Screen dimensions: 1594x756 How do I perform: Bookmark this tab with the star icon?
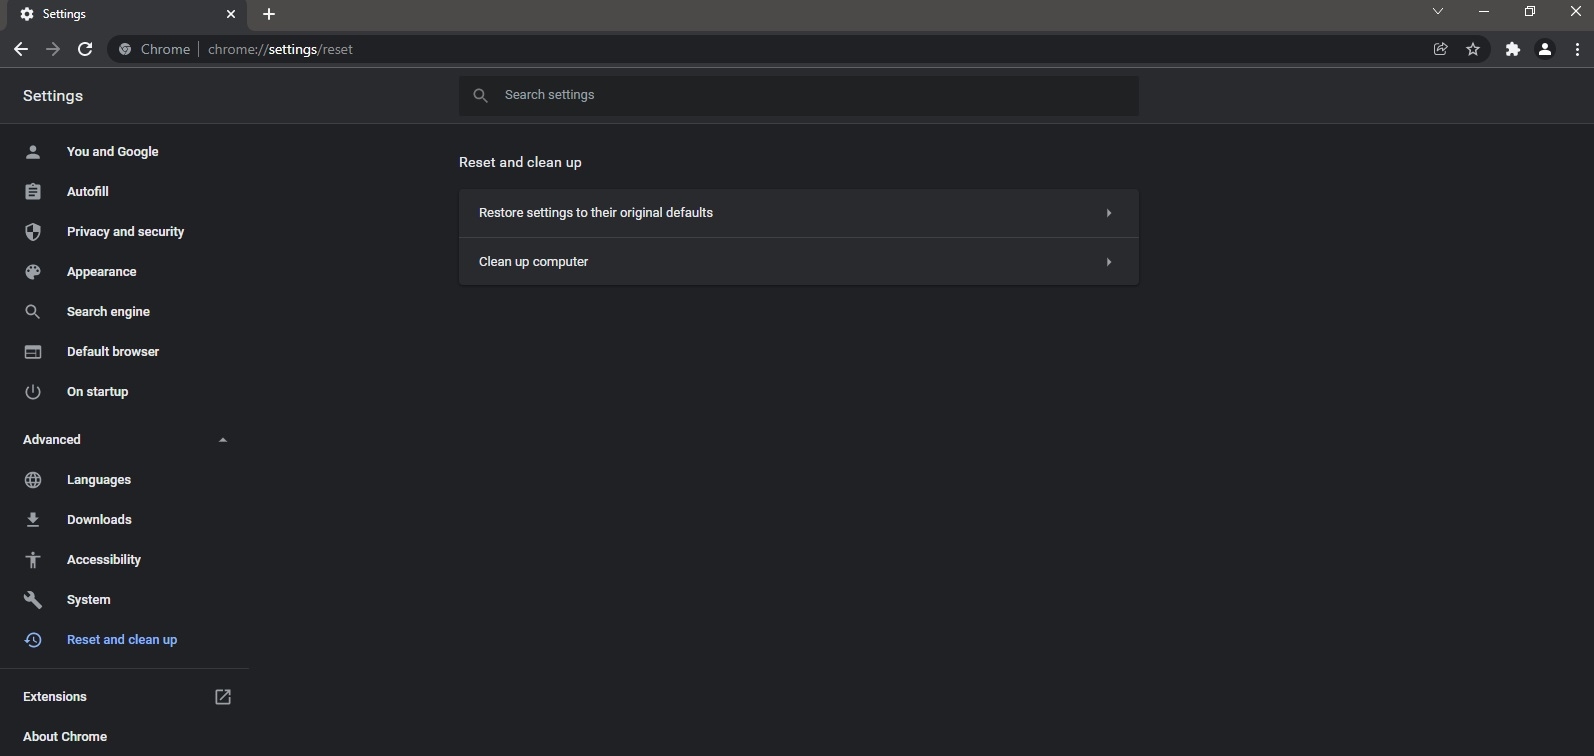(1473, 49)
